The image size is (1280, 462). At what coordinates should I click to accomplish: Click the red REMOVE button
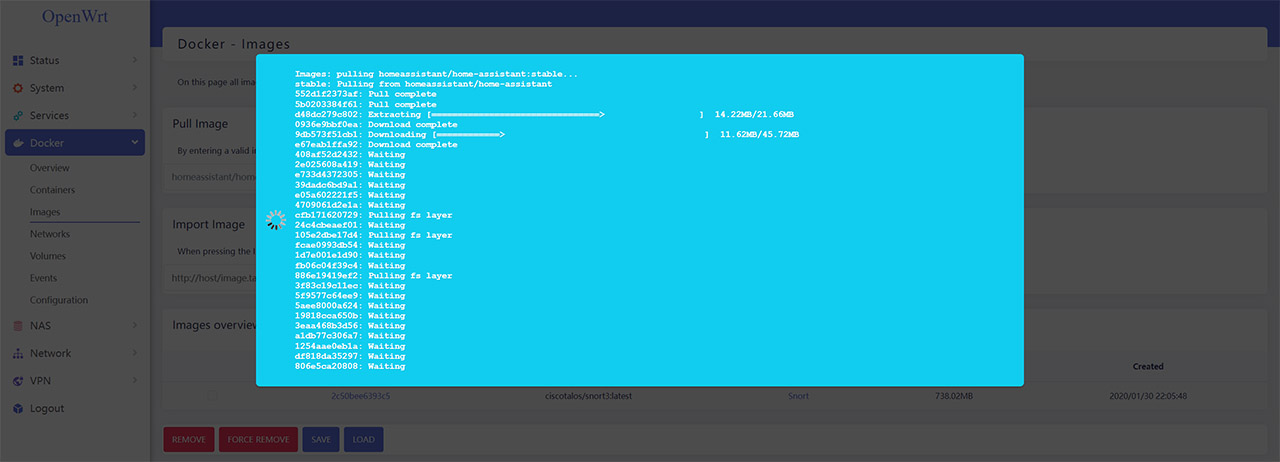188,439
